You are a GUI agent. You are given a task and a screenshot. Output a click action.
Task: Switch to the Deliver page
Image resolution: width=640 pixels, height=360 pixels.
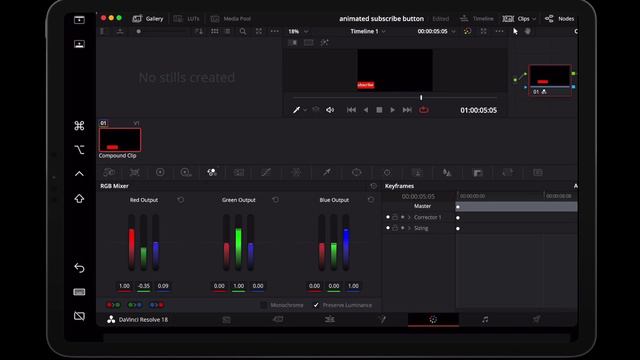tap(536, 320)
